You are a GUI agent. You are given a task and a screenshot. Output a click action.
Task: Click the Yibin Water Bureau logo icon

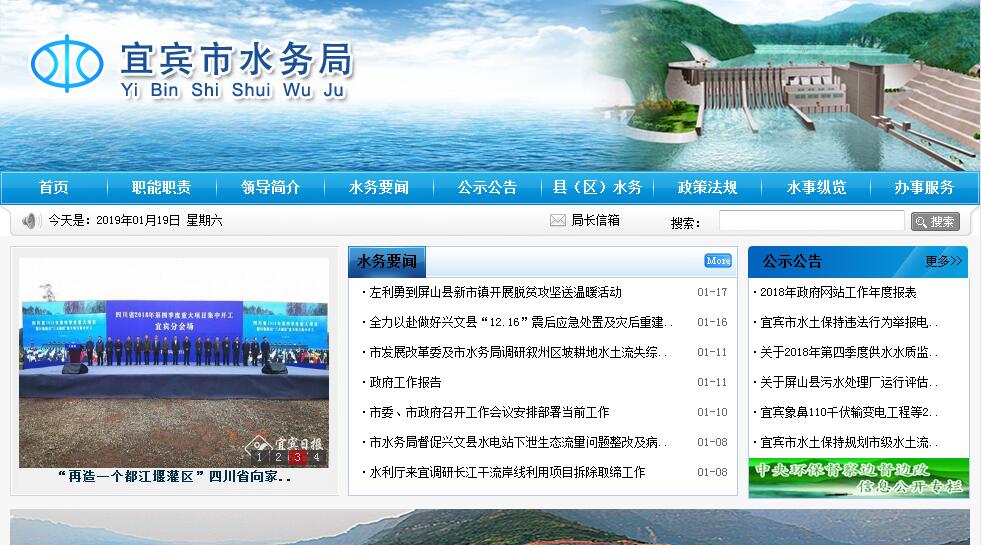pyautogui.click(x=67, y=63)
